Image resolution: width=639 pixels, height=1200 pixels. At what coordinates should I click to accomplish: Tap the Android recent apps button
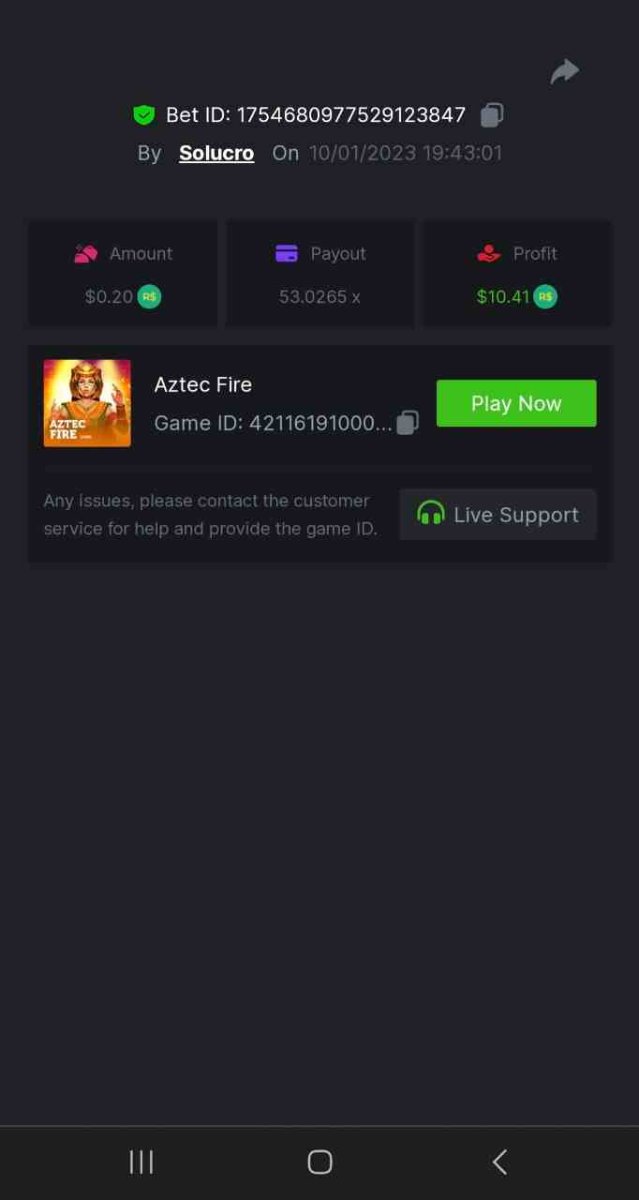141,1161
